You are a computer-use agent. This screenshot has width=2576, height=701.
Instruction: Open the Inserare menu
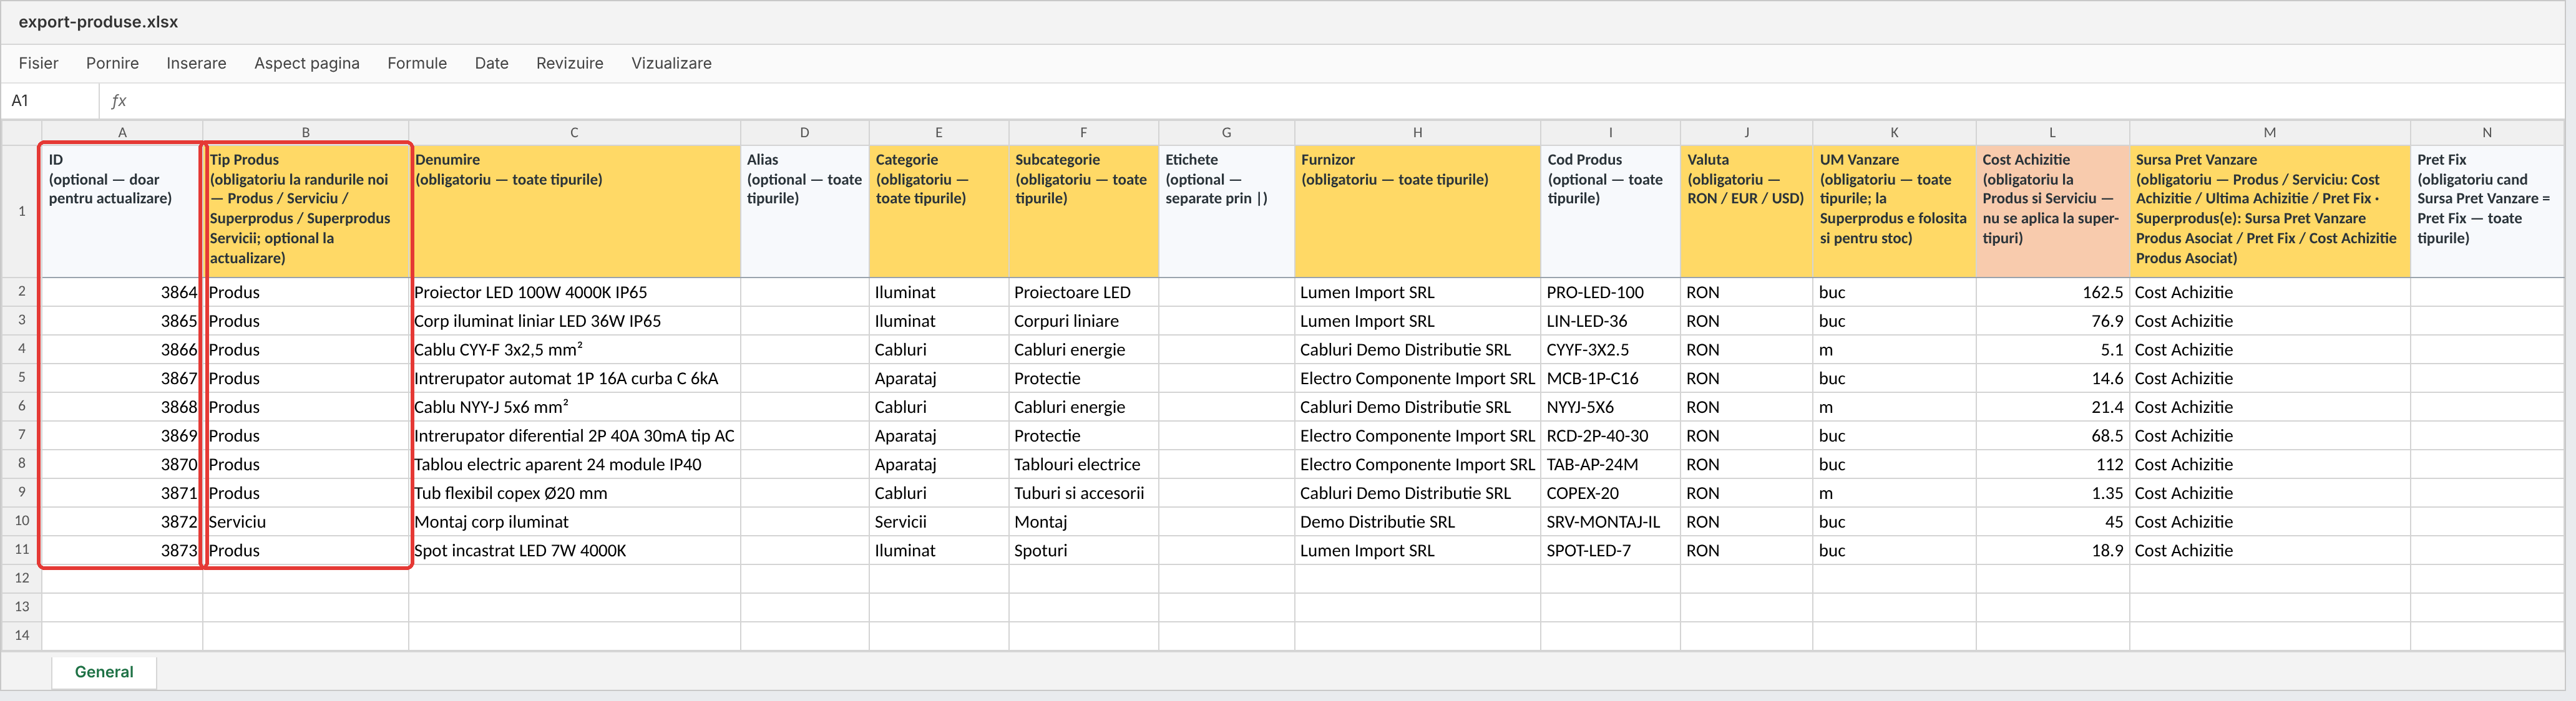point(196,63)
